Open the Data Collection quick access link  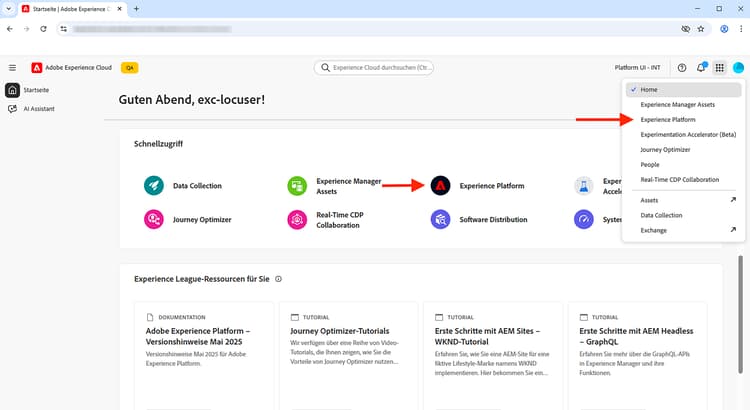click(x=197, y=186)
